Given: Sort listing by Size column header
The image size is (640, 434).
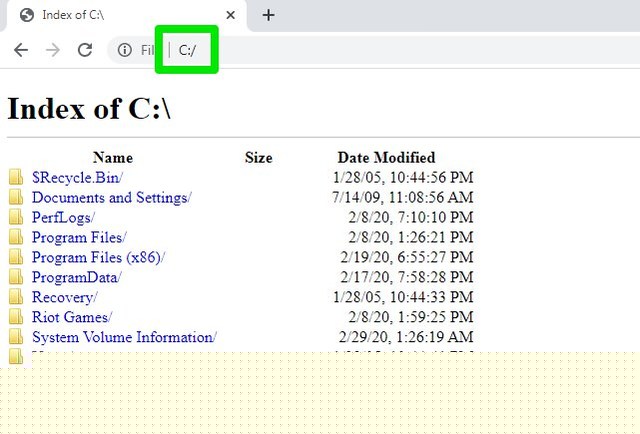Looking at the screenshot, I should coord(258,157).
